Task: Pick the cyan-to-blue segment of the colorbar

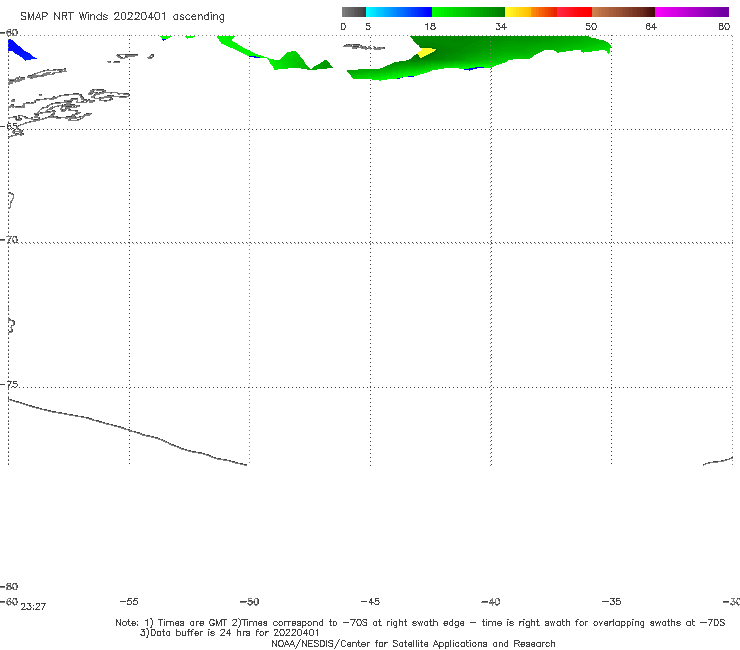Action: [399, 12]
